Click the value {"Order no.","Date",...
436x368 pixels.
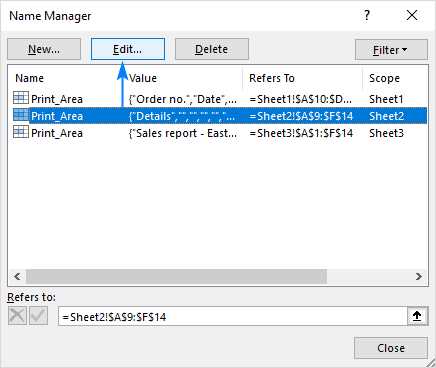tap(183, 99)
